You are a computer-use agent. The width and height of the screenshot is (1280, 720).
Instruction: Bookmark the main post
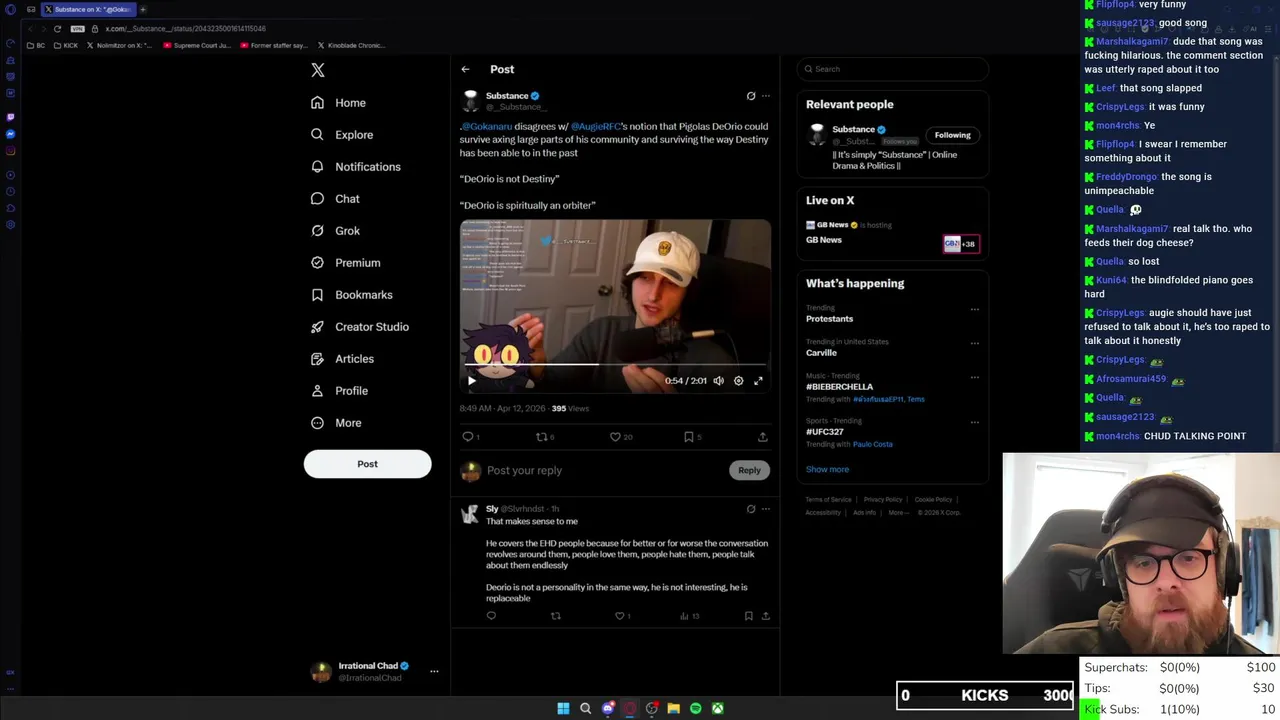point(688,437)
